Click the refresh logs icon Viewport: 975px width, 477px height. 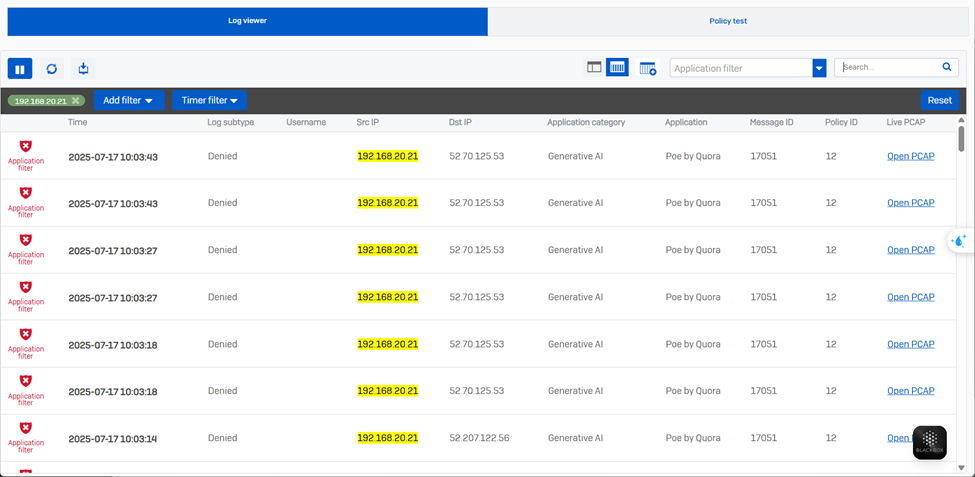52,68
